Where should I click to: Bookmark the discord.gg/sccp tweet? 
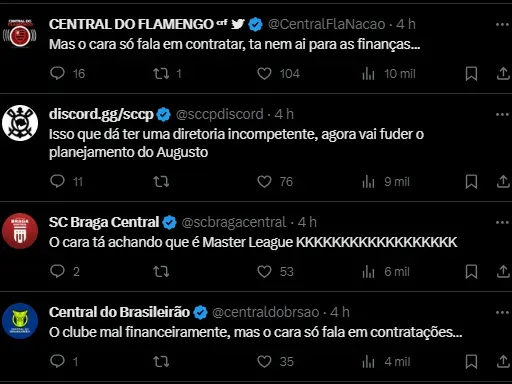[x=471, y=182]
